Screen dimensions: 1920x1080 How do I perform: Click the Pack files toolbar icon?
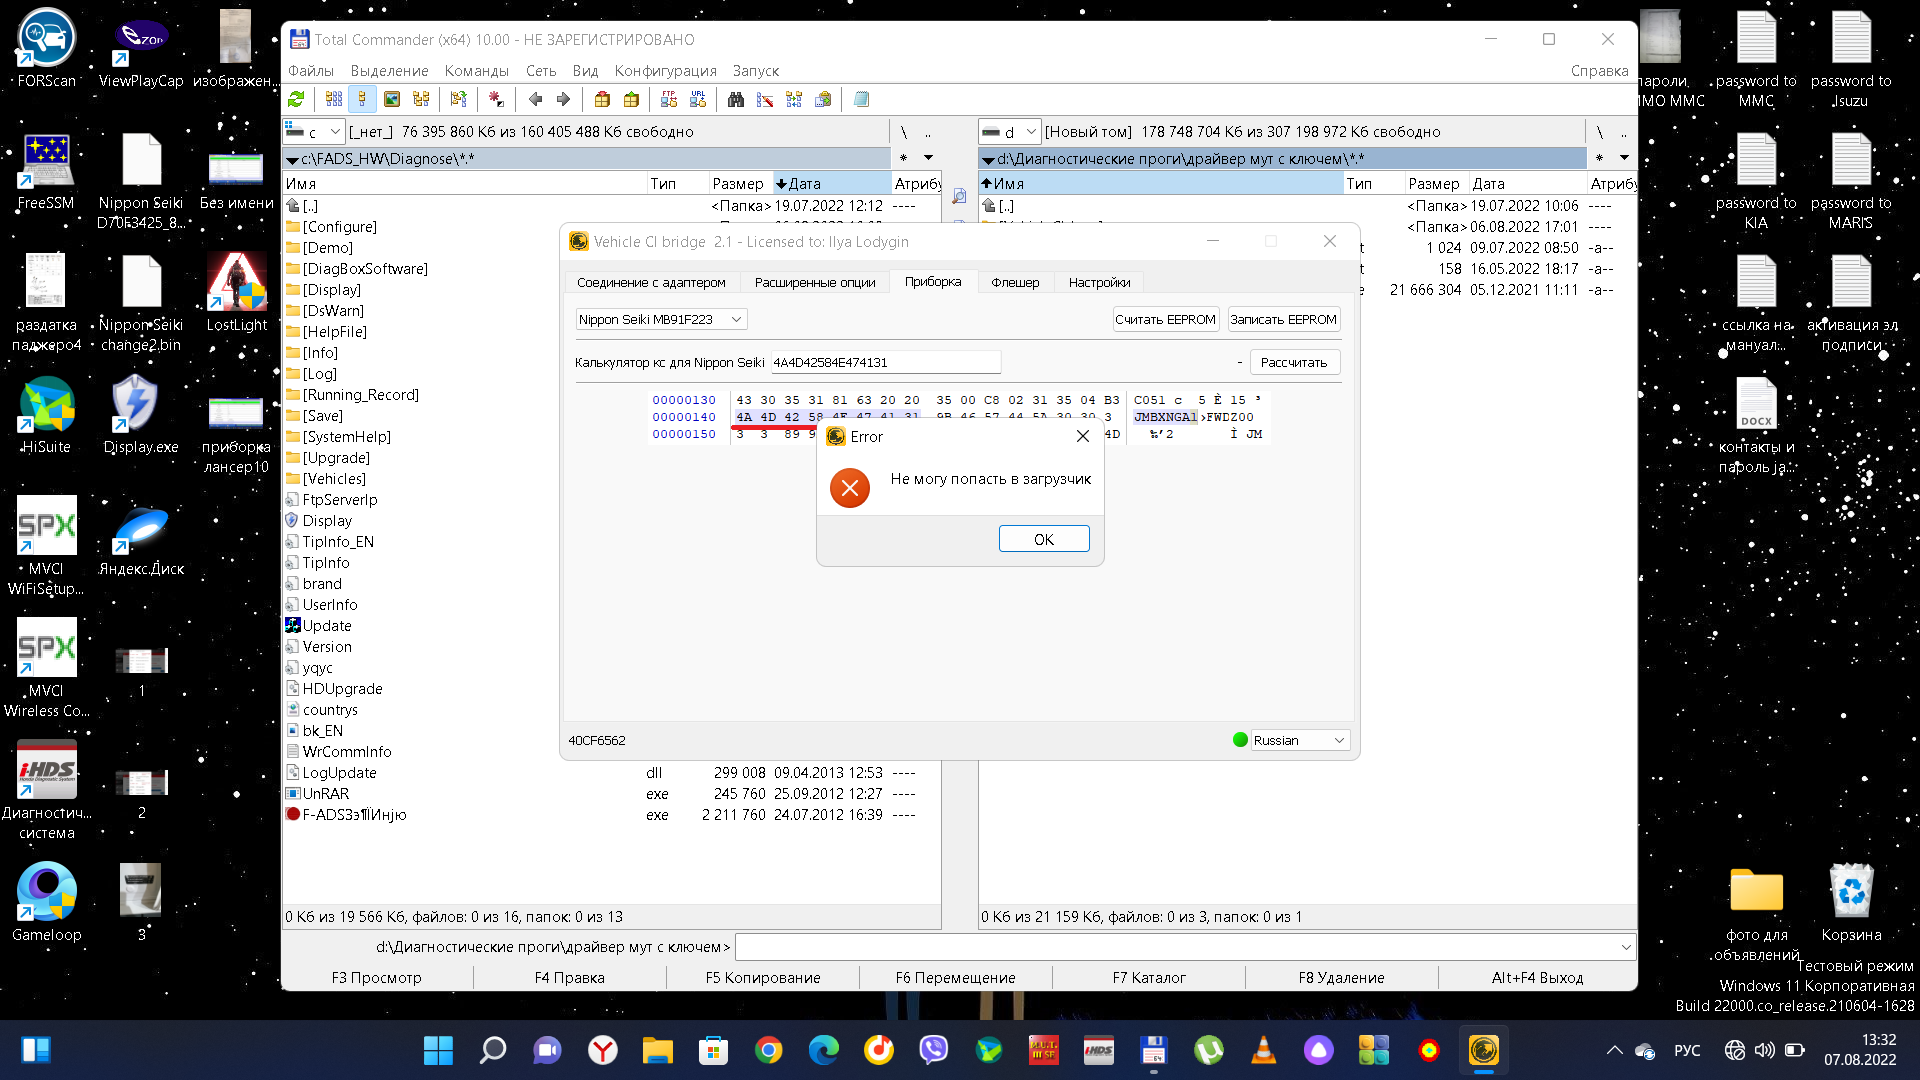click(602, 99)
